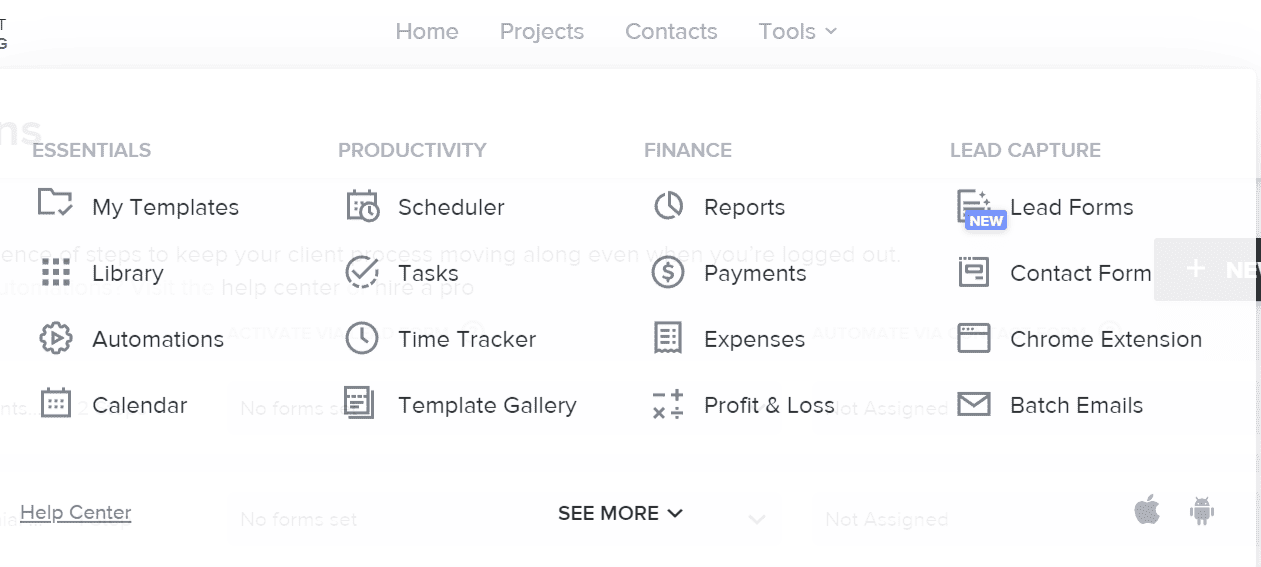Open the Payments dollar icon

click(x=668, y=272)
